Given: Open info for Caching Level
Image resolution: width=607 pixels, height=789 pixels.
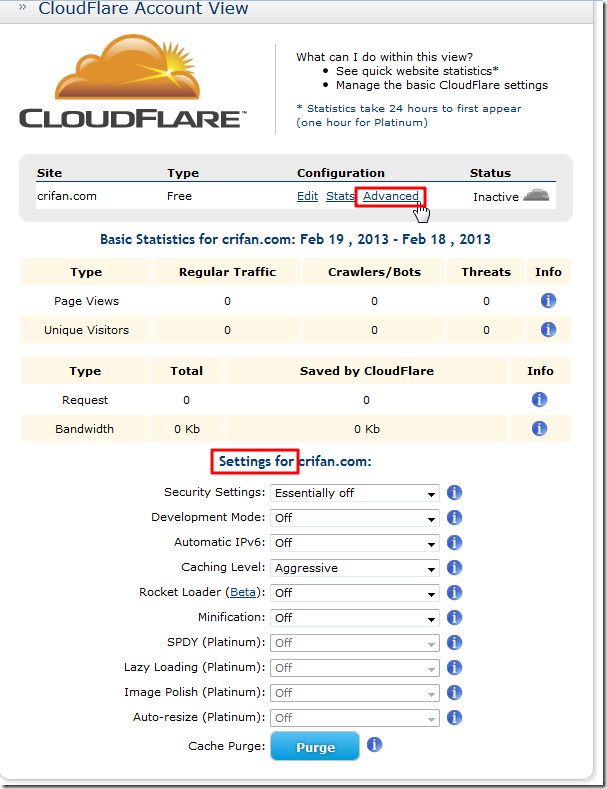Looking at the screenshot, I should tap(454, 568).
